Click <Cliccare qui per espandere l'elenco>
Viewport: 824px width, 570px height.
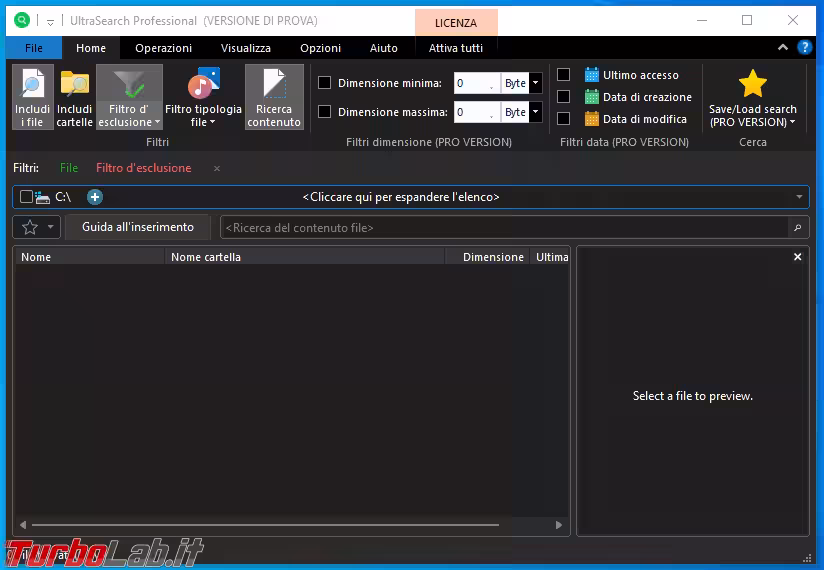point(401,197)
